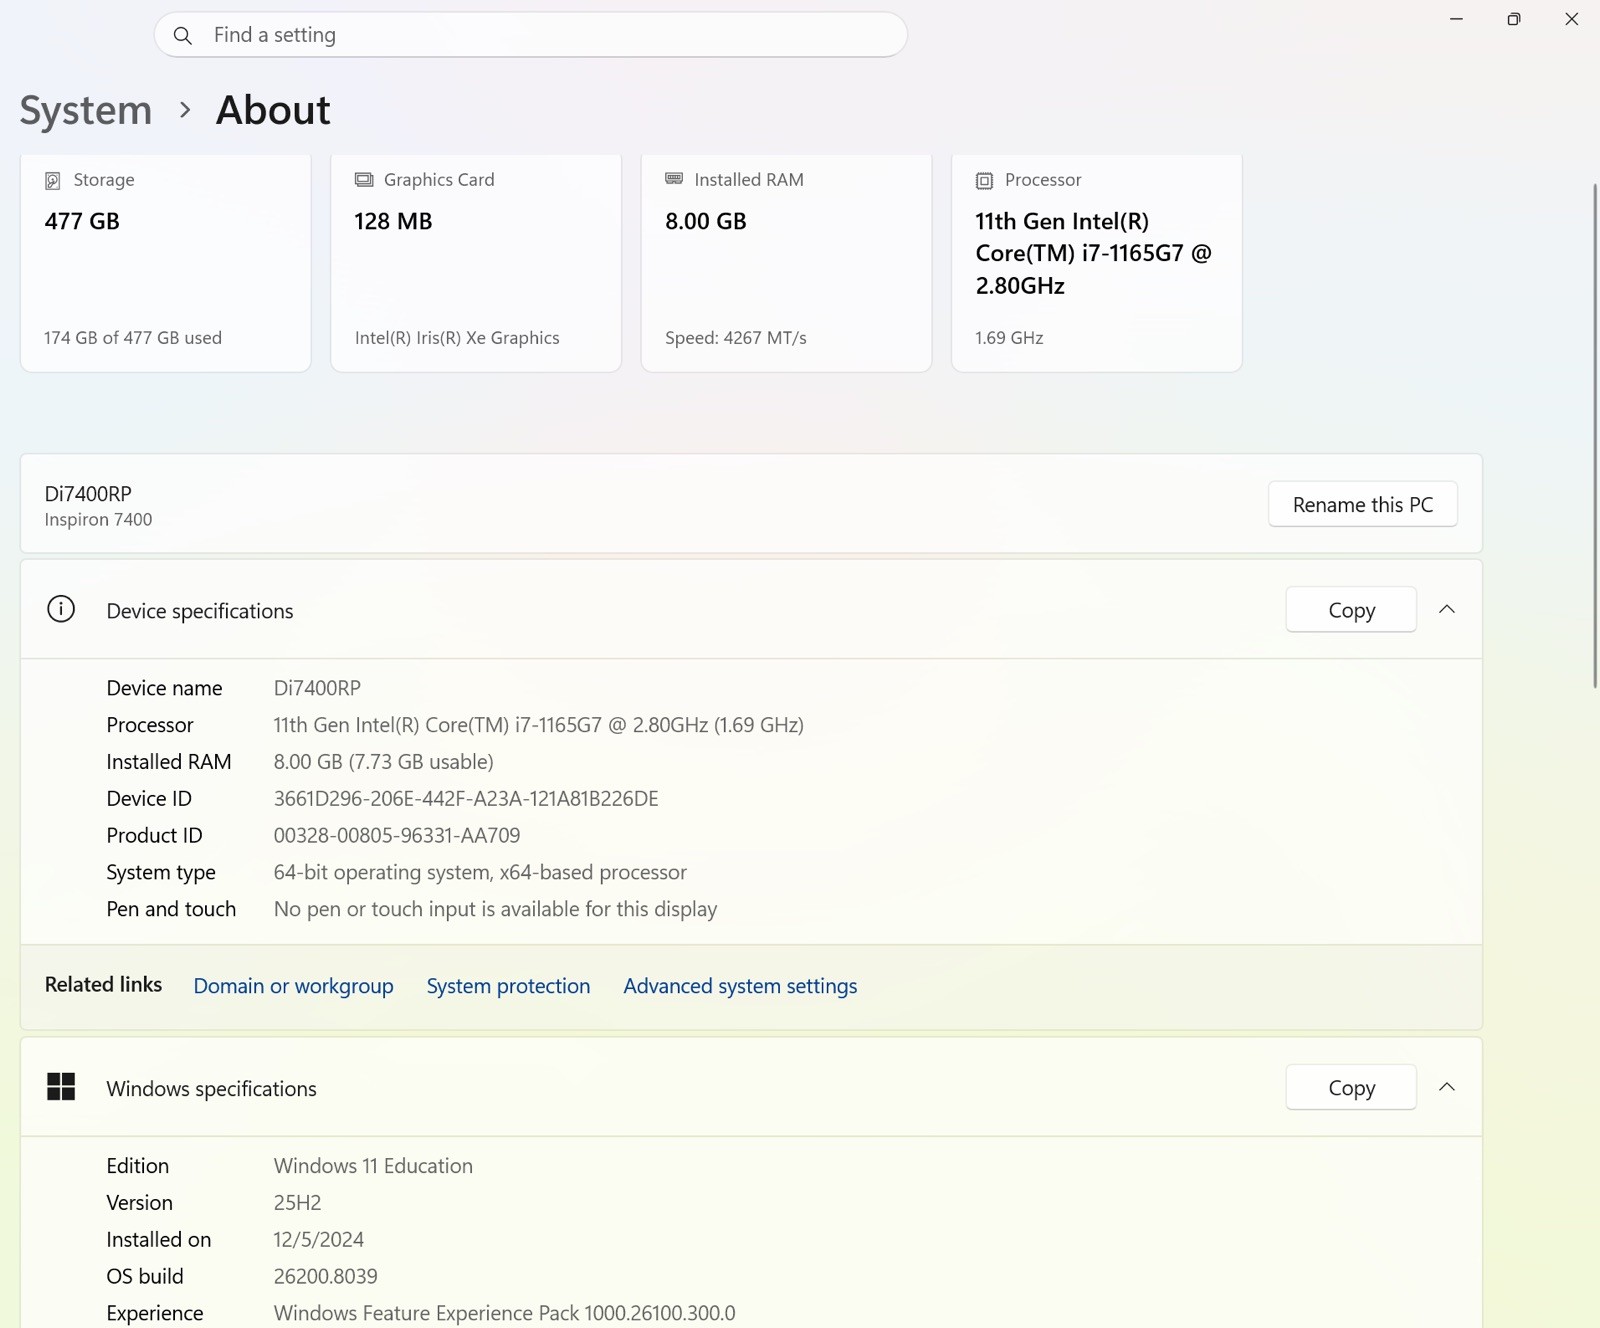Collapse the Device specifications section

pyautogui.click(x=1447, y=609)
